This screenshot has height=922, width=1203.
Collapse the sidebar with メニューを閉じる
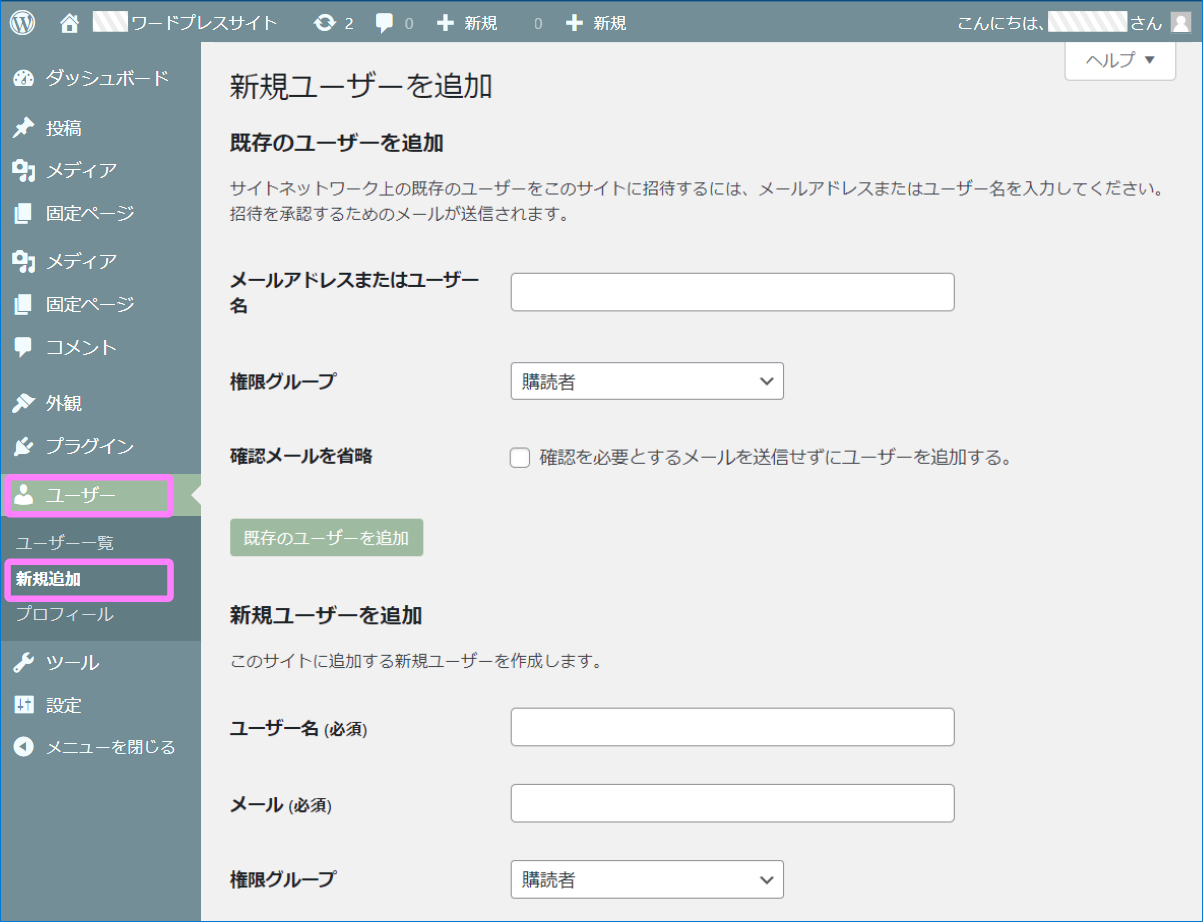pyautogui.click(x=80, y=745)
